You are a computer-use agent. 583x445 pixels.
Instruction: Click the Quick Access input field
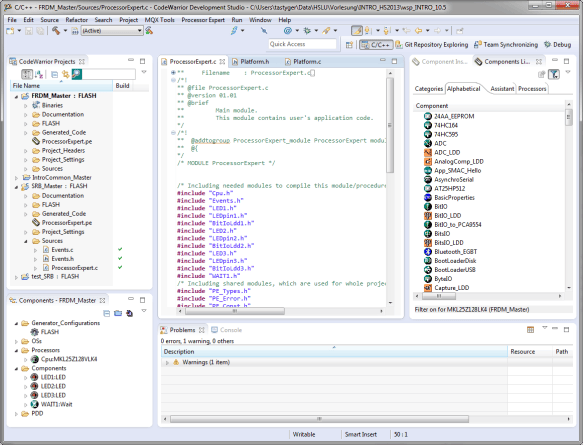pos(302,44)
